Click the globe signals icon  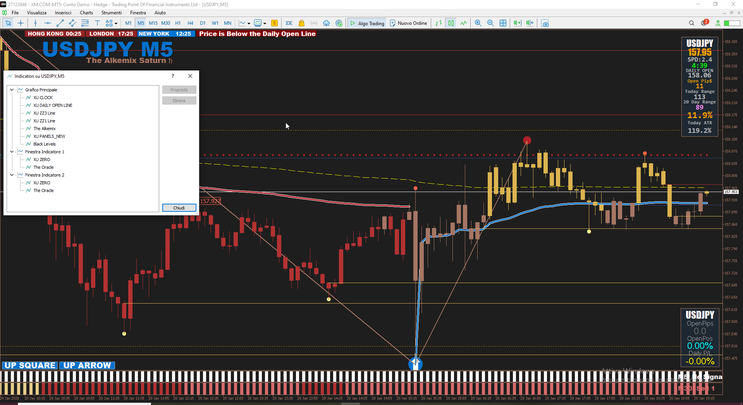tap(339, 23)
